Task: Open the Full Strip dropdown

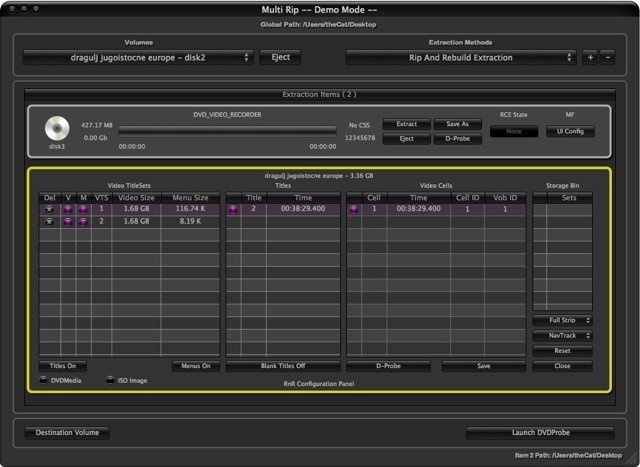Action: point(562,320)
